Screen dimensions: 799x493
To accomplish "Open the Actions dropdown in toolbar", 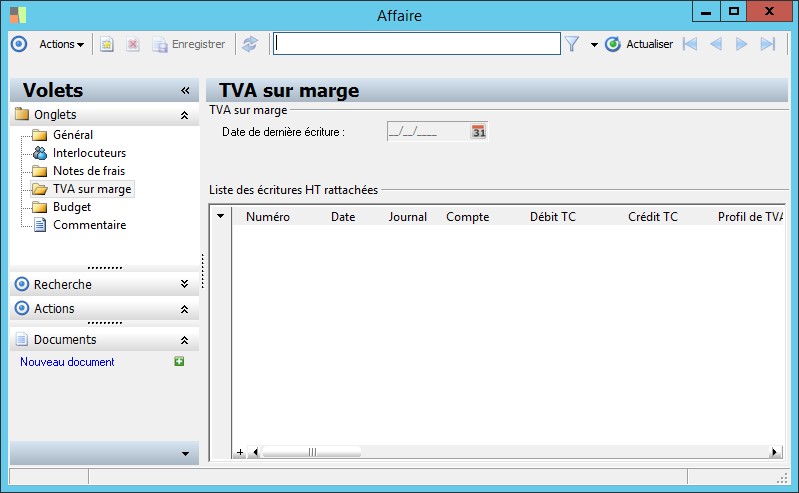I will [62, 44].
